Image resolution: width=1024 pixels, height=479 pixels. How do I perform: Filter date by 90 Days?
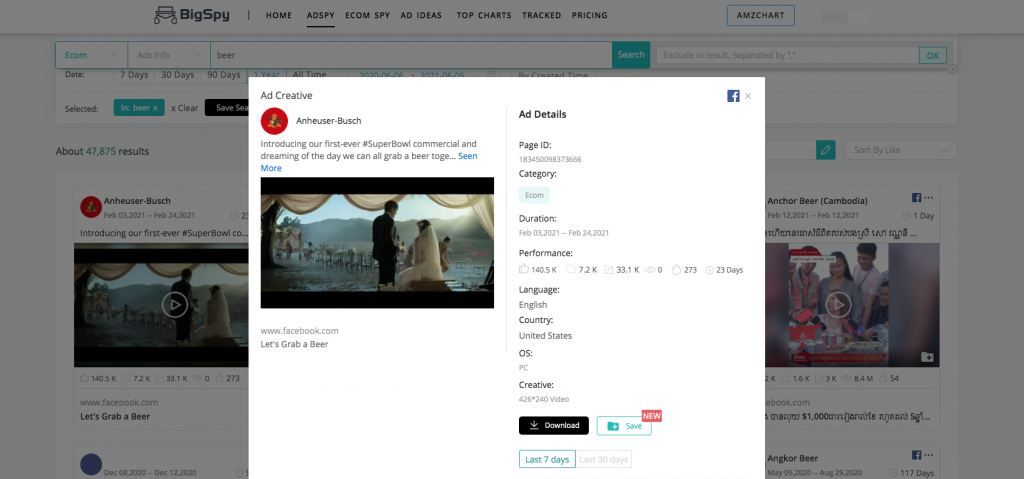tap(224, 75)
